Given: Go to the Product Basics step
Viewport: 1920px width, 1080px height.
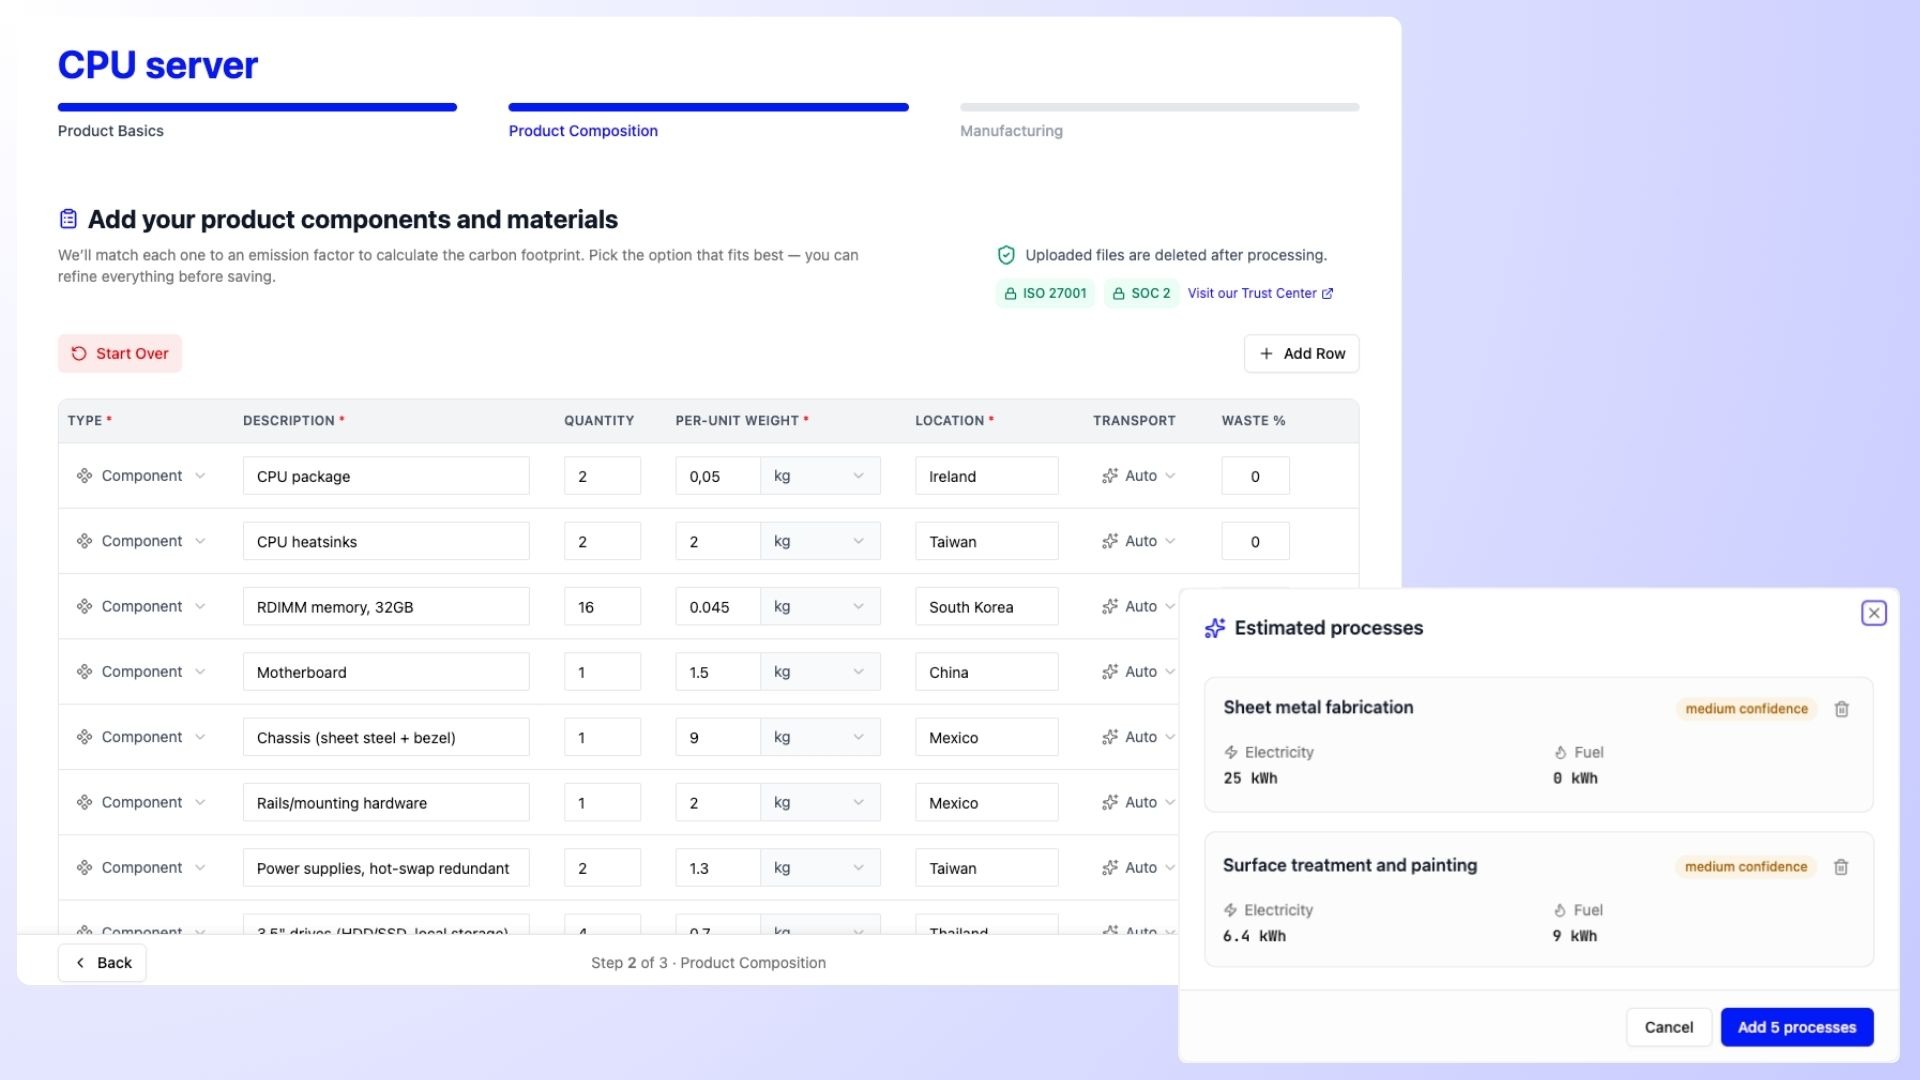Looking at the screenshot, I should (111, 131).
